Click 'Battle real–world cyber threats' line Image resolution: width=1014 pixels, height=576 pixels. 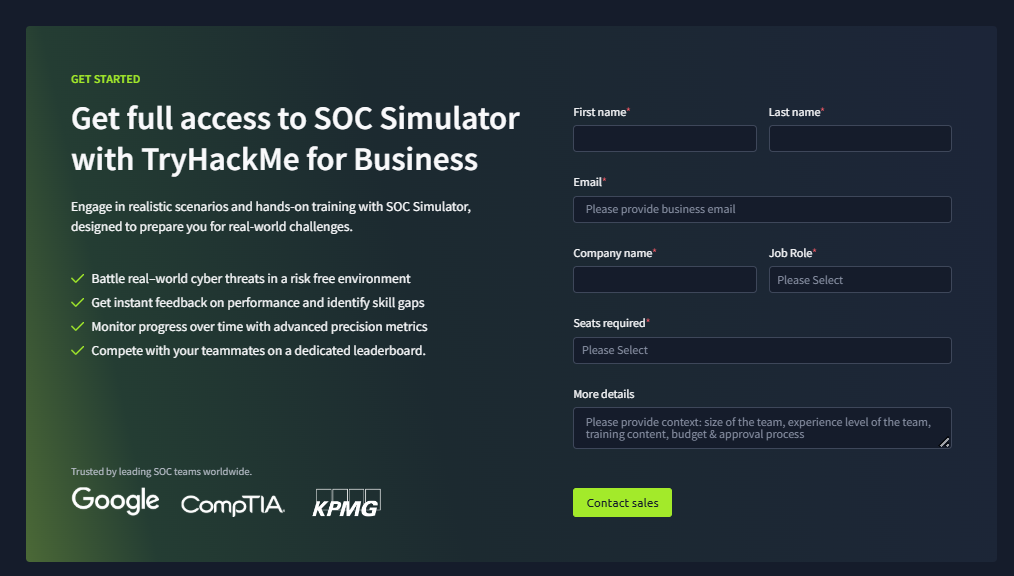click(251, 279)
